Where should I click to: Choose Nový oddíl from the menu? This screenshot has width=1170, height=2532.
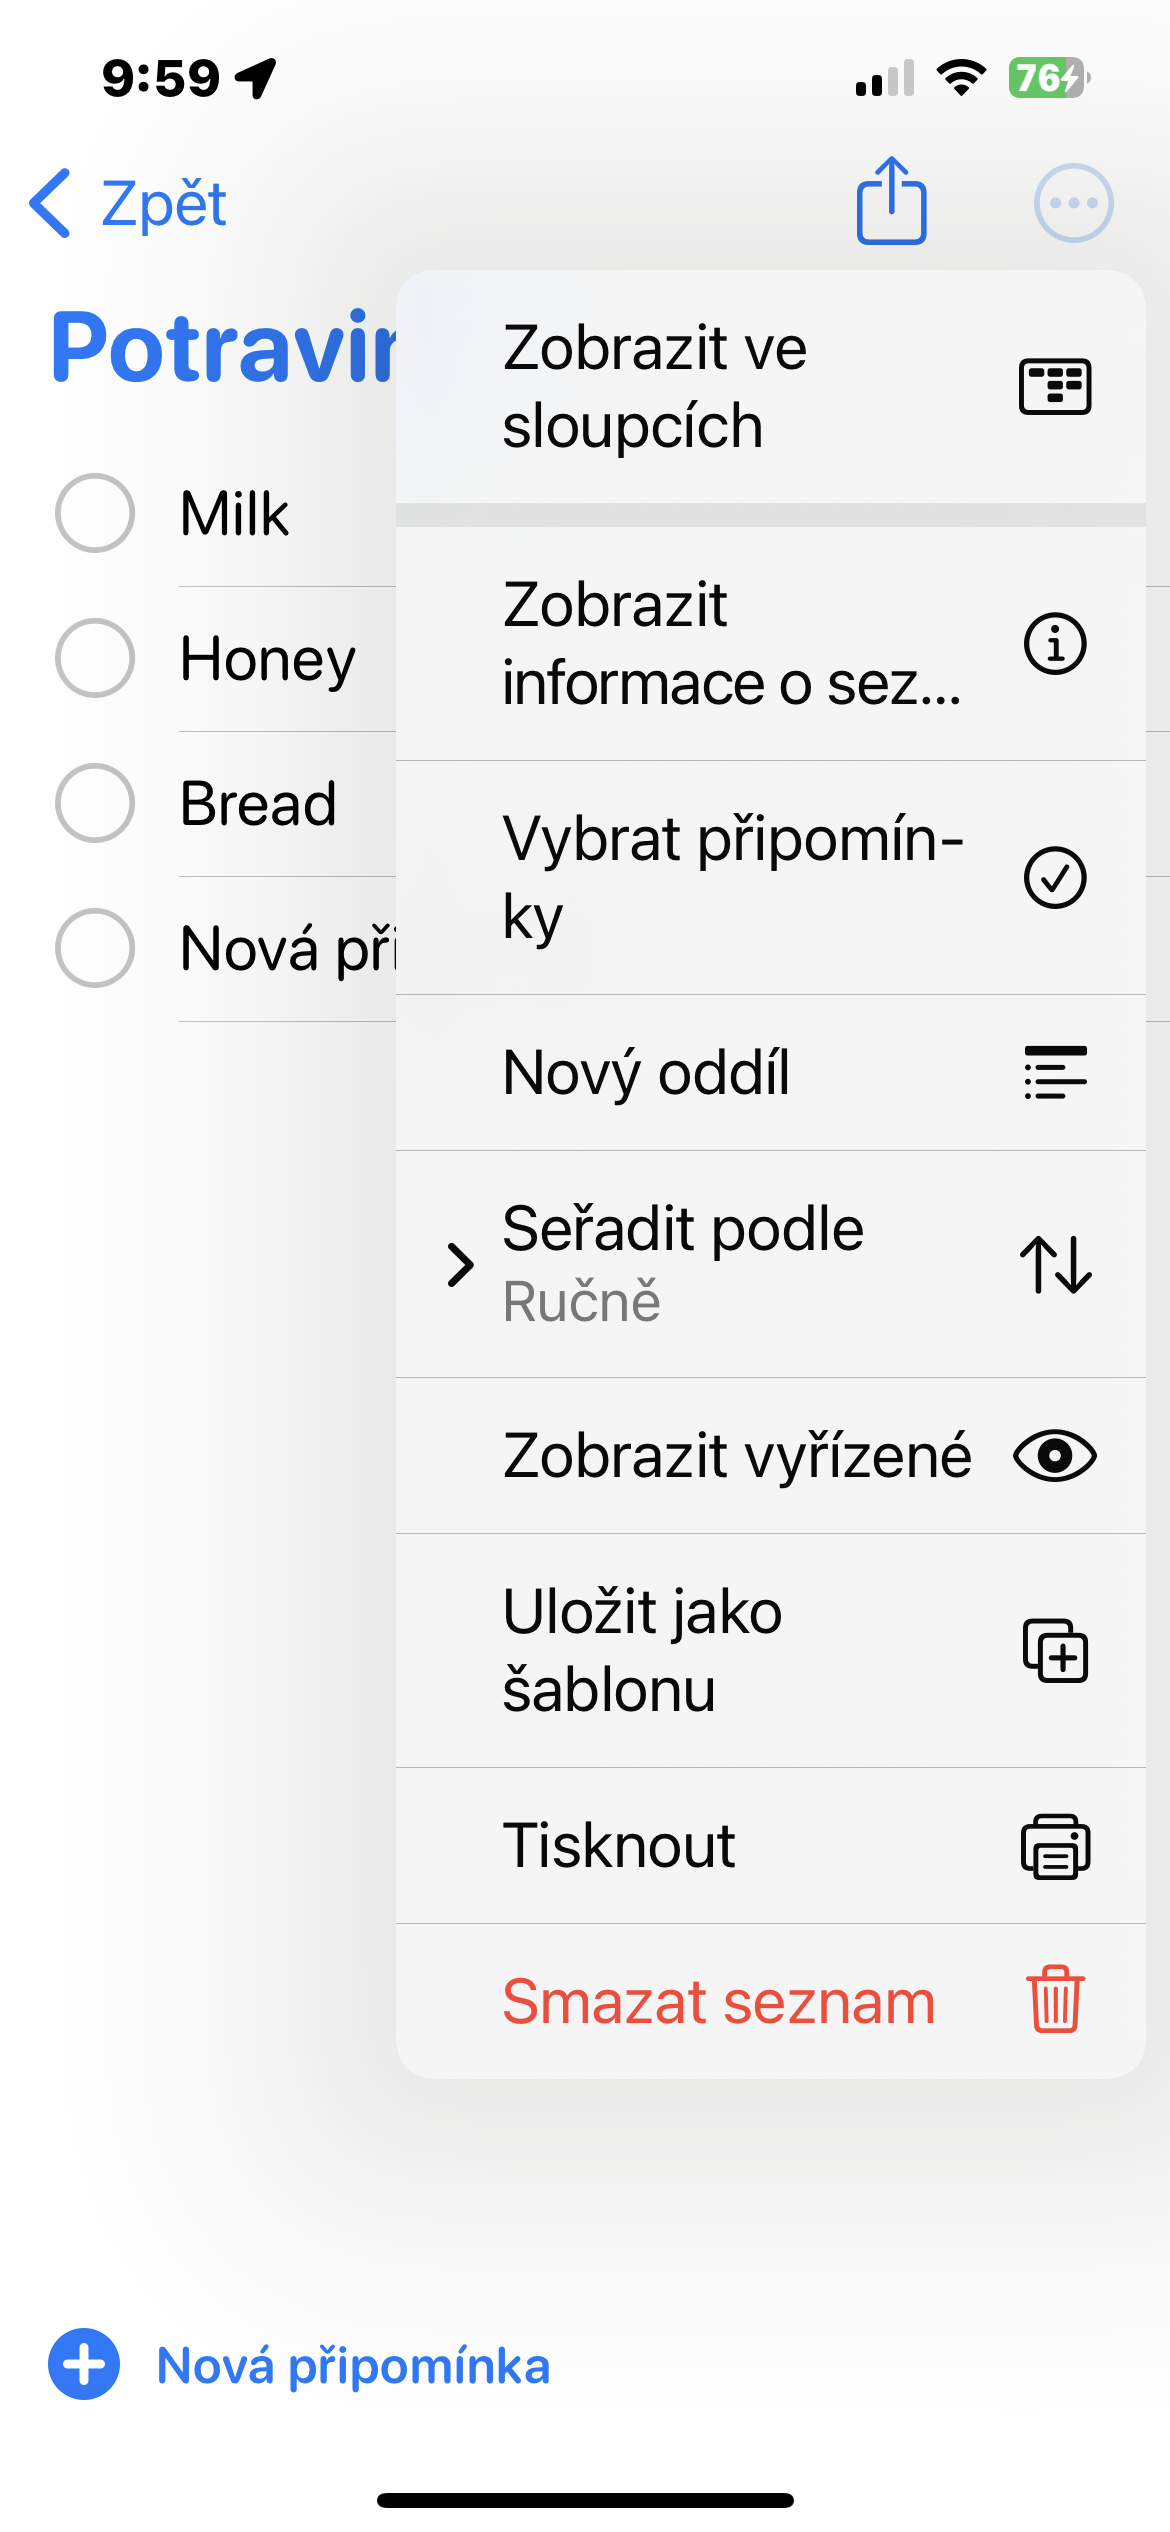point(646,1072)
